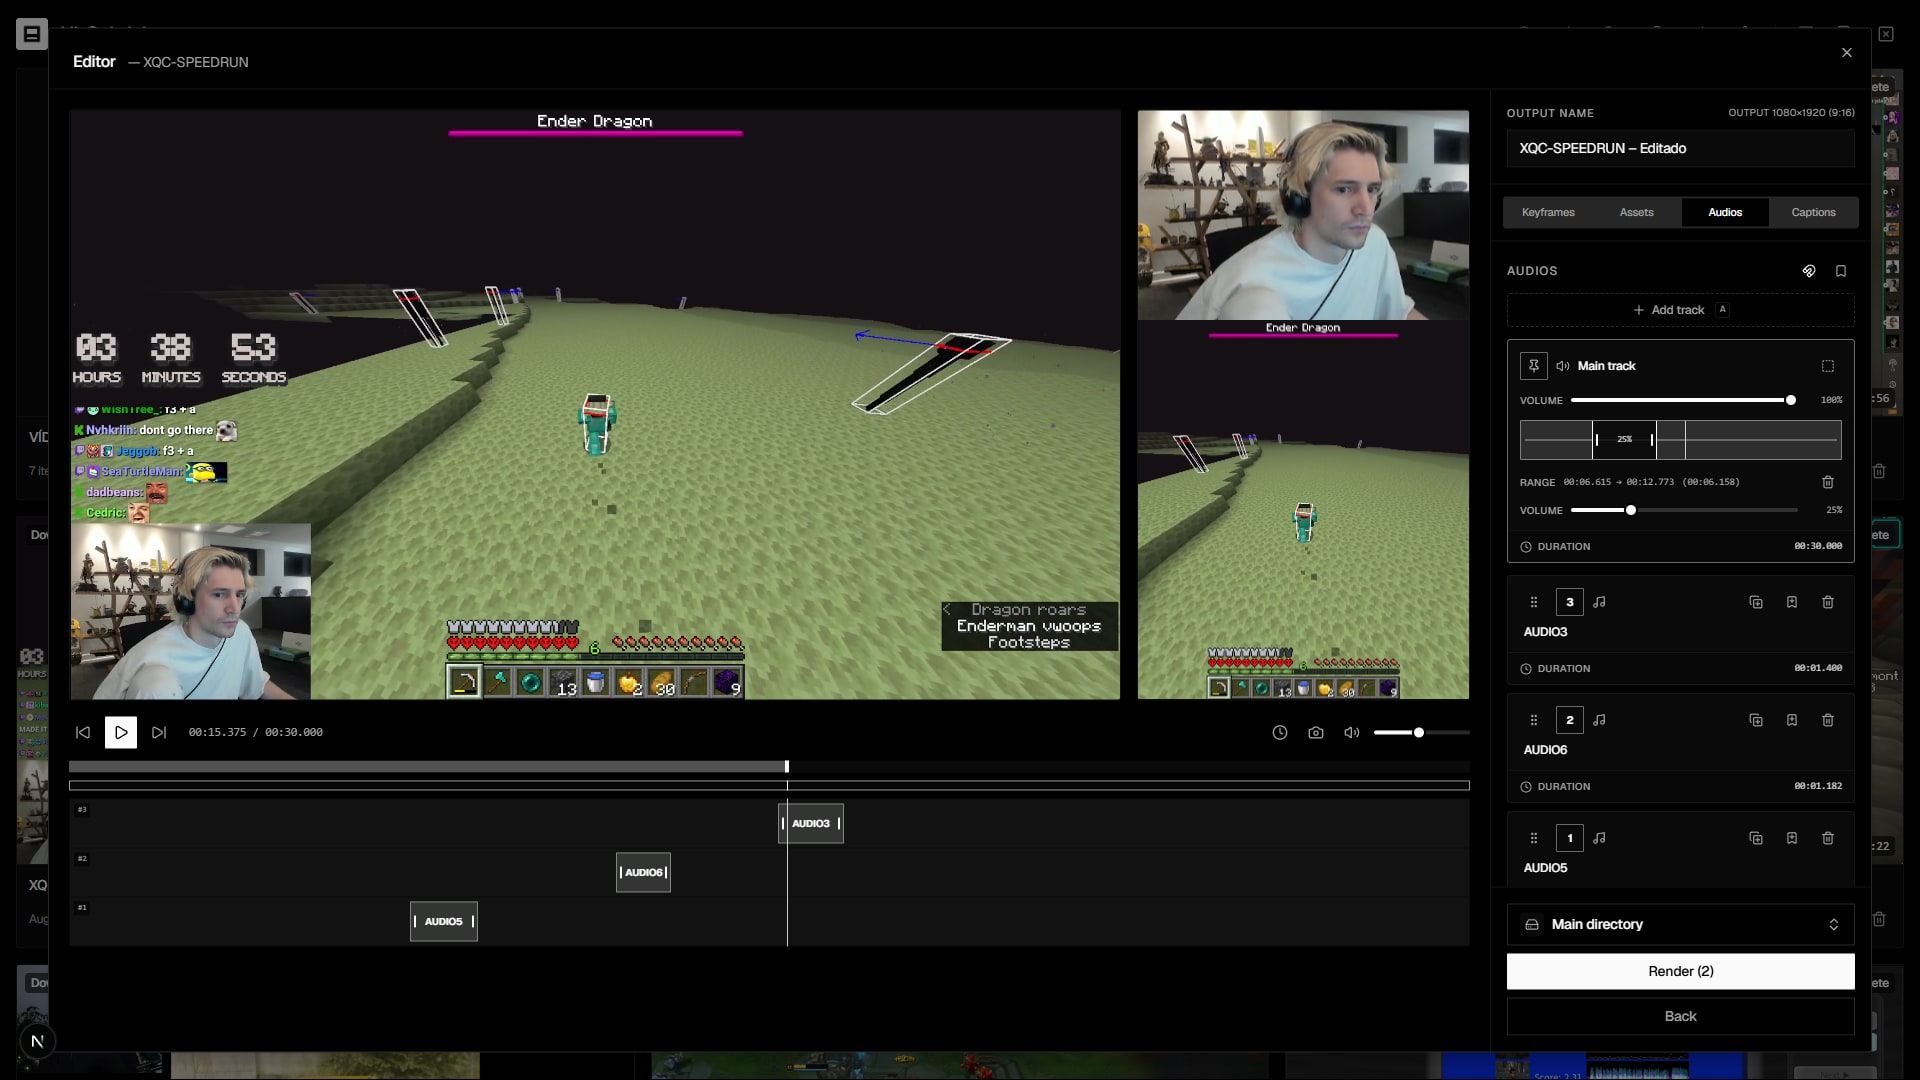Click the music note icon of AUDIO3
Viewport: 1920px width, 1080px height.
[1600, 602]
